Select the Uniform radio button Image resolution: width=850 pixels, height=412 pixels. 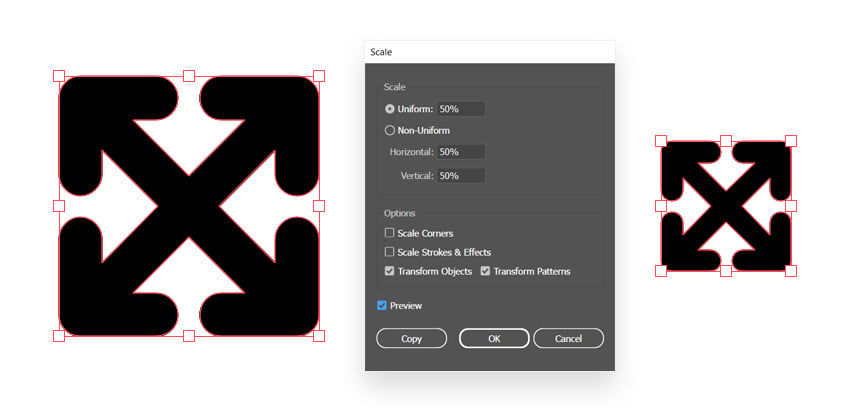tap(389, 109)
